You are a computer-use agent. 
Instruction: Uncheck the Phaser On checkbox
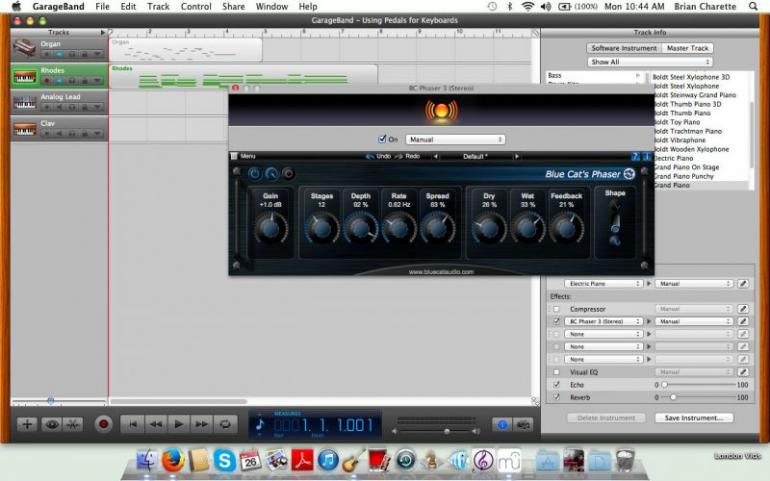(382, 140)
